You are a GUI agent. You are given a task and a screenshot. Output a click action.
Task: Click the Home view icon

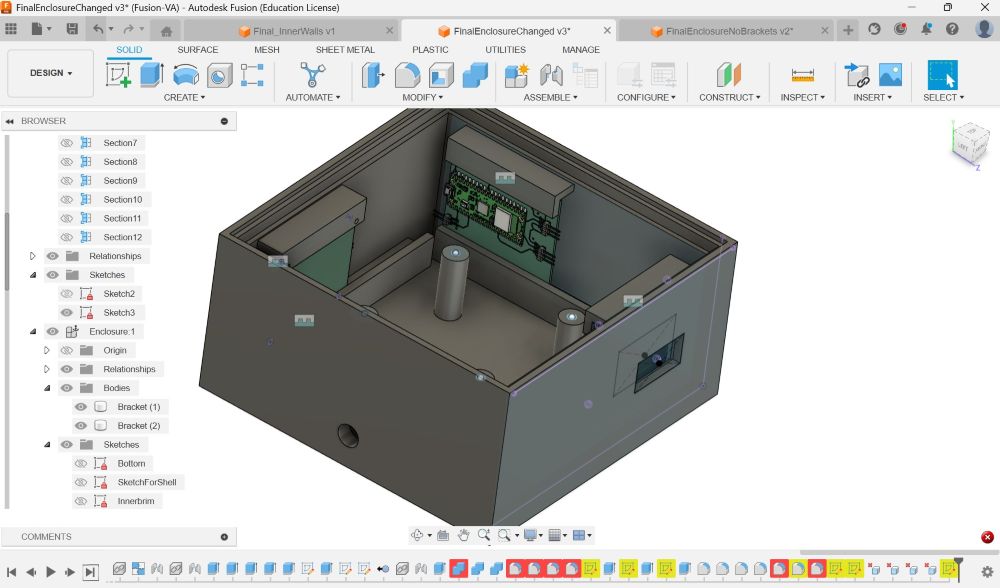(x=166, y=31)
